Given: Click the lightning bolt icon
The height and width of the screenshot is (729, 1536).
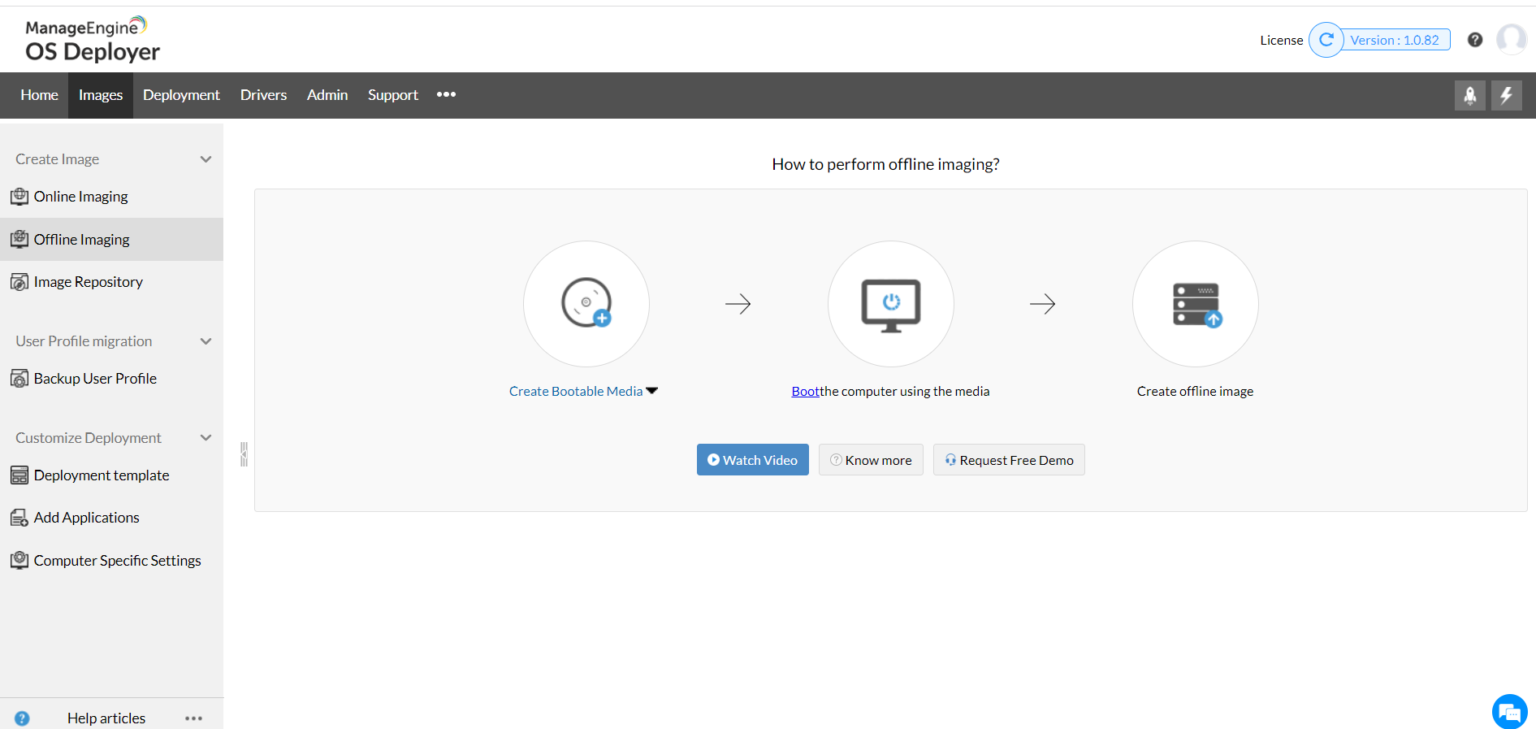Looking at the screenshot, I should click(x=1506, y=95).
